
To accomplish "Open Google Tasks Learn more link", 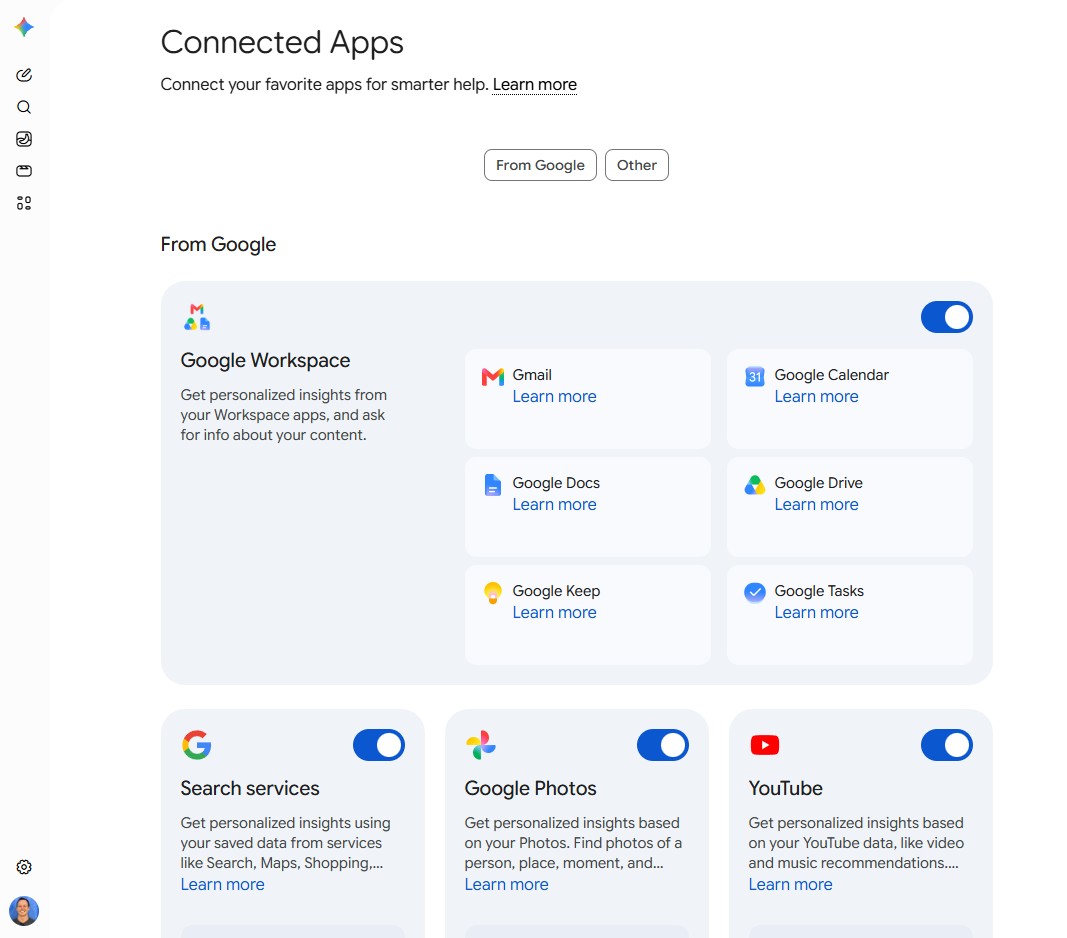I will [817, 613].
